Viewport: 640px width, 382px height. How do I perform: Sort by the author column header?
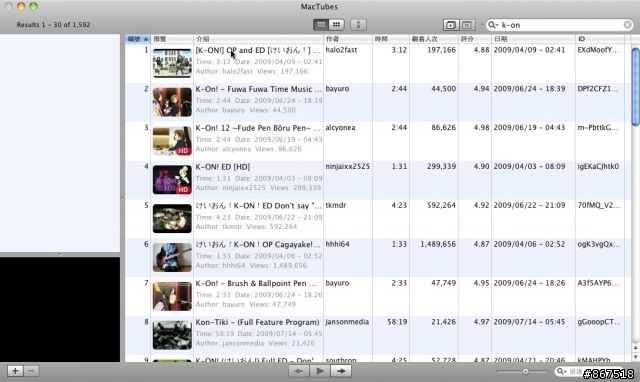[x=348, y=39]
